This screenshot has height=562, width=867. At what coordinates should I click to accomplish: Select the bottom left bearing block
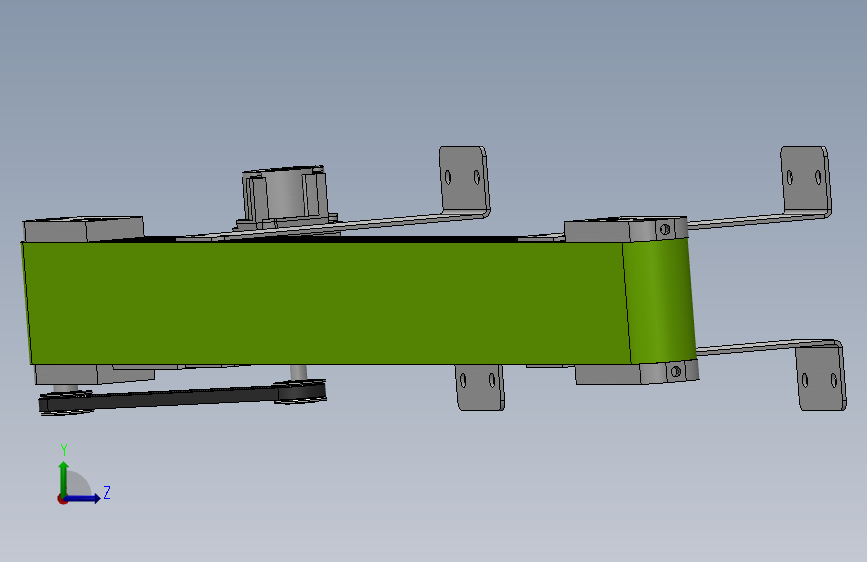pos(94,374)
